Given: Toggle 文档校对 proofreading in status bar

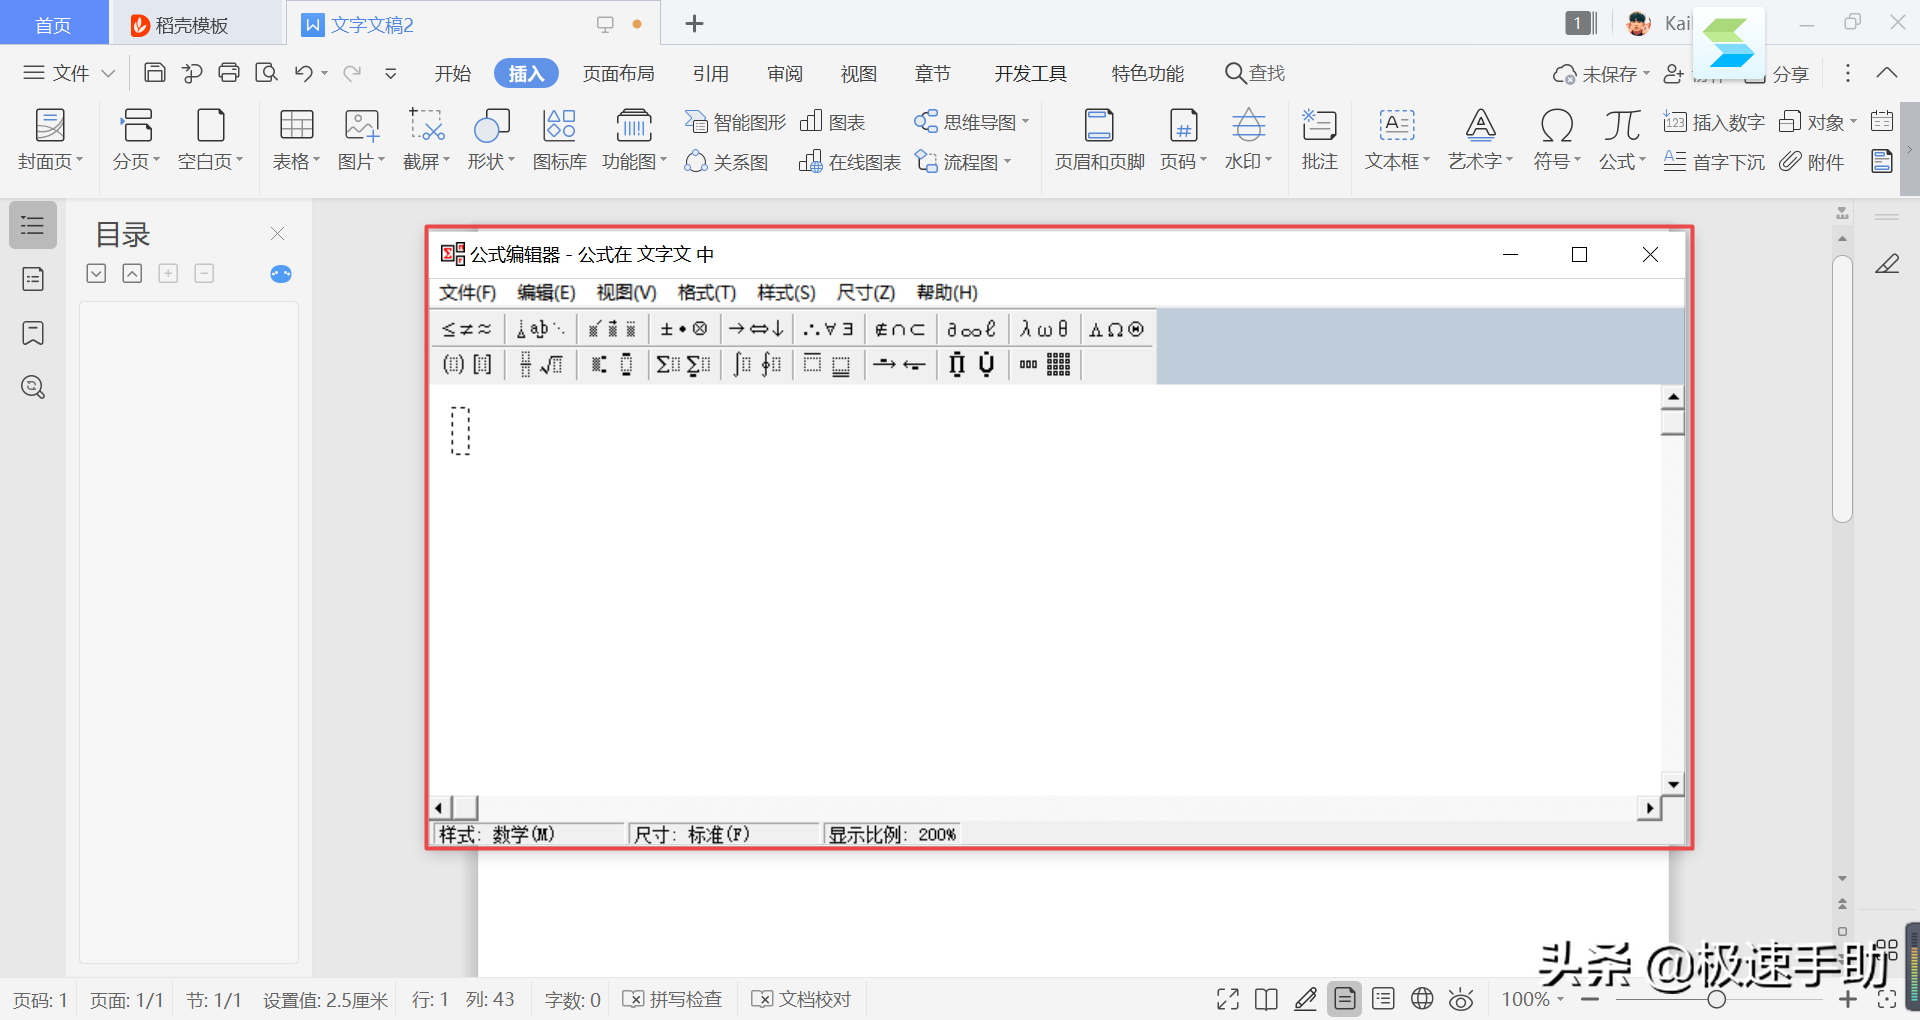Looking at the screenshot, I should 802,999.
